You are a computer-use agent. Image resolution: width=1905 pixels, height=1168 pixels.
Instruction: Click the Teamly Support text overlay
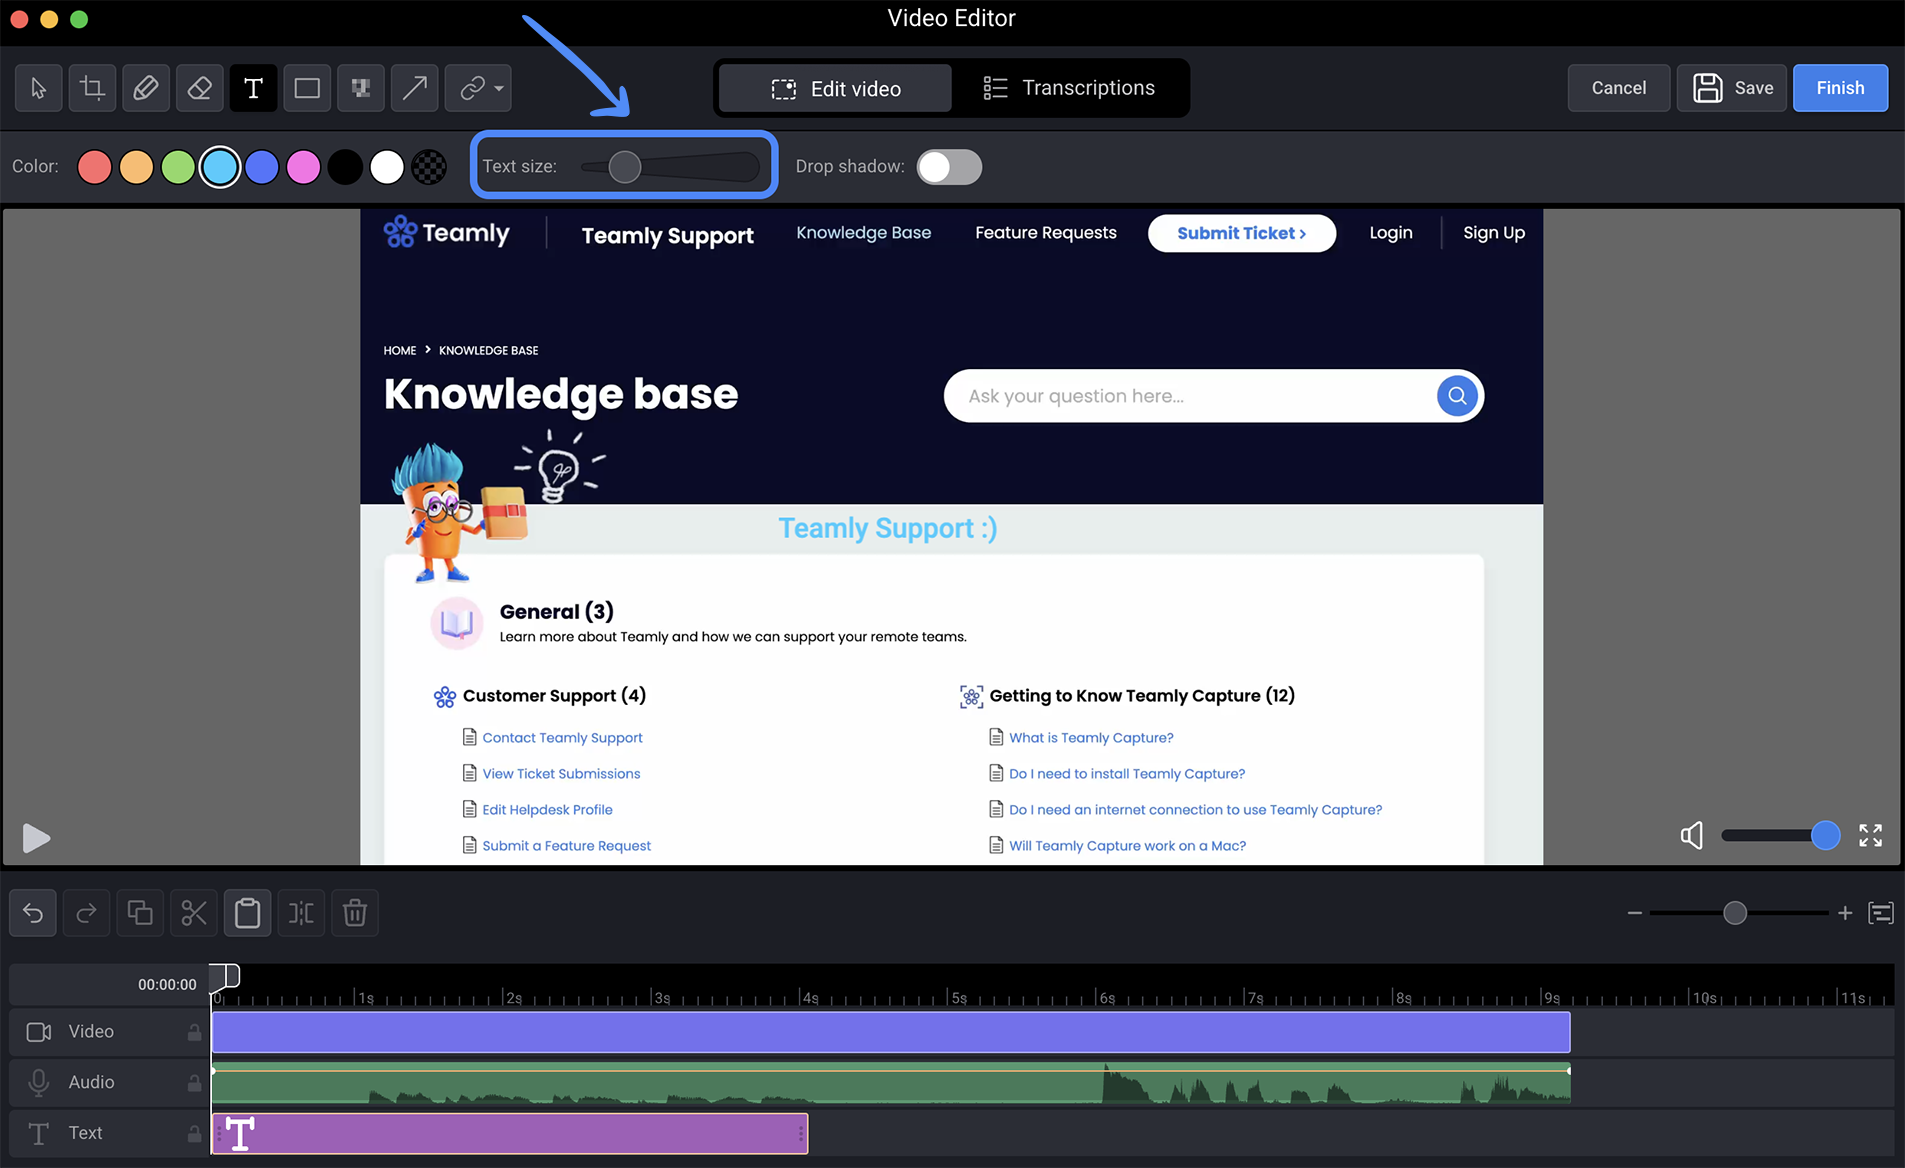888,528
